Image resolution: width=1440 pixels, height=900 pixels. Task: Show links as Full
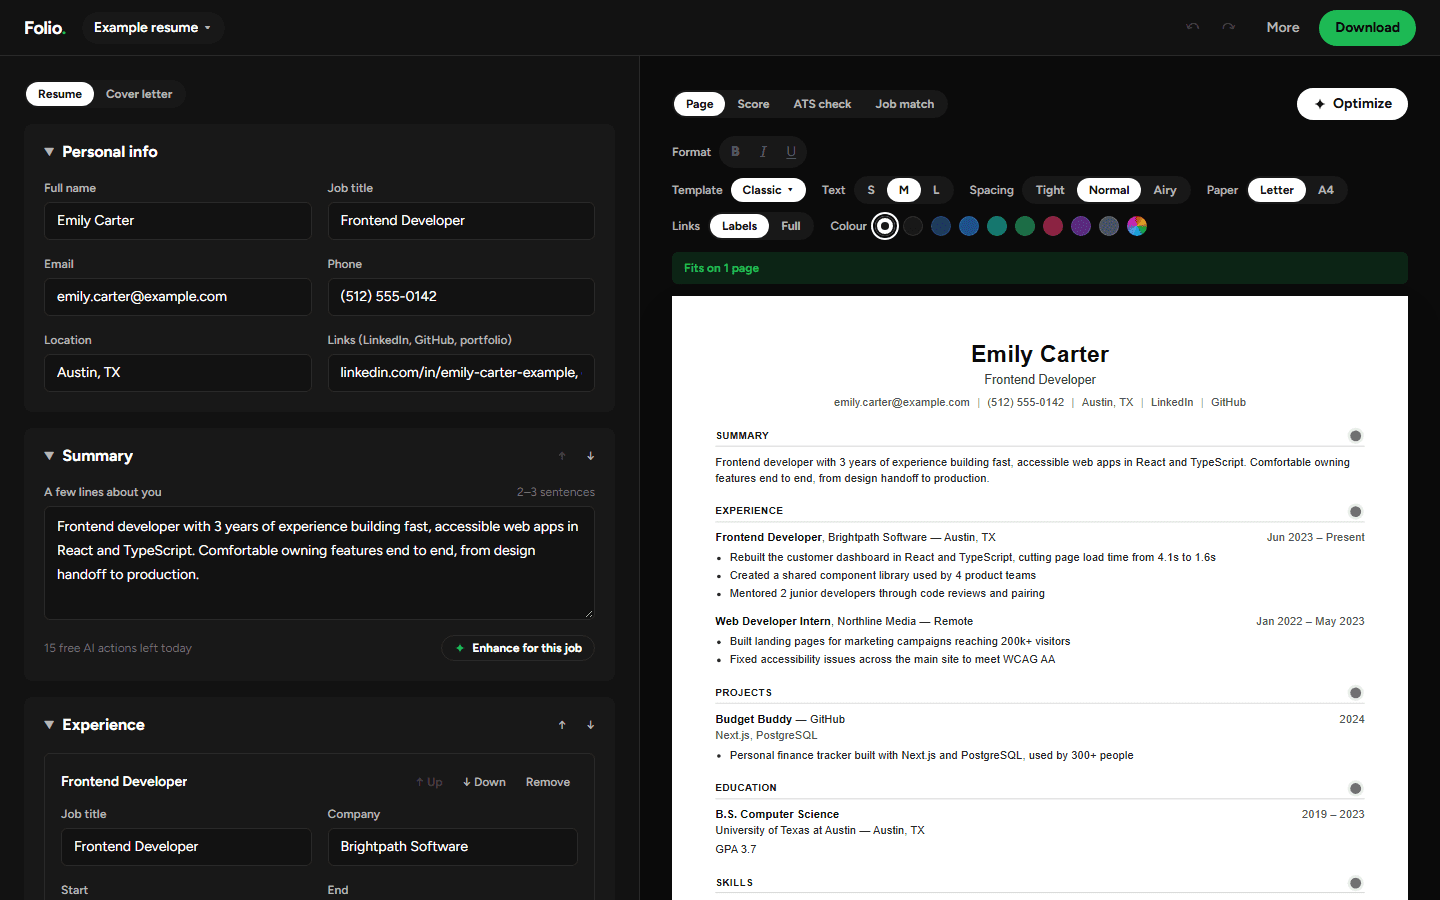pos(791,226)
